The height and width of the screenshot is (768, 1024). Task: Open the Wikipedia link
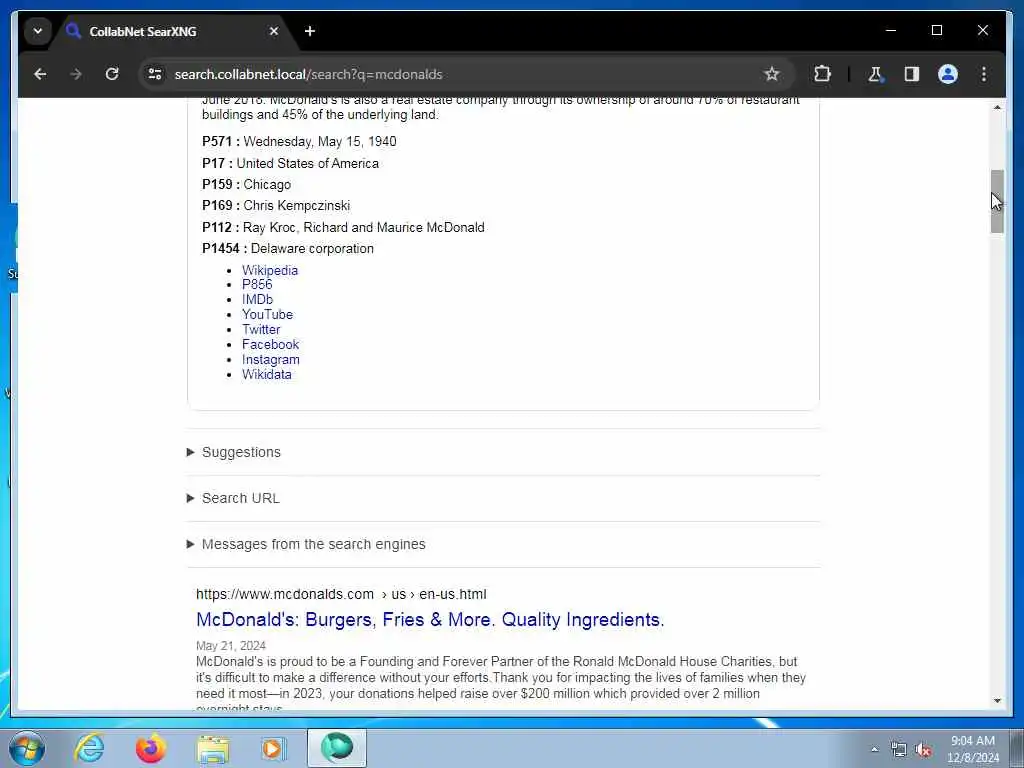tap(270, 270)
